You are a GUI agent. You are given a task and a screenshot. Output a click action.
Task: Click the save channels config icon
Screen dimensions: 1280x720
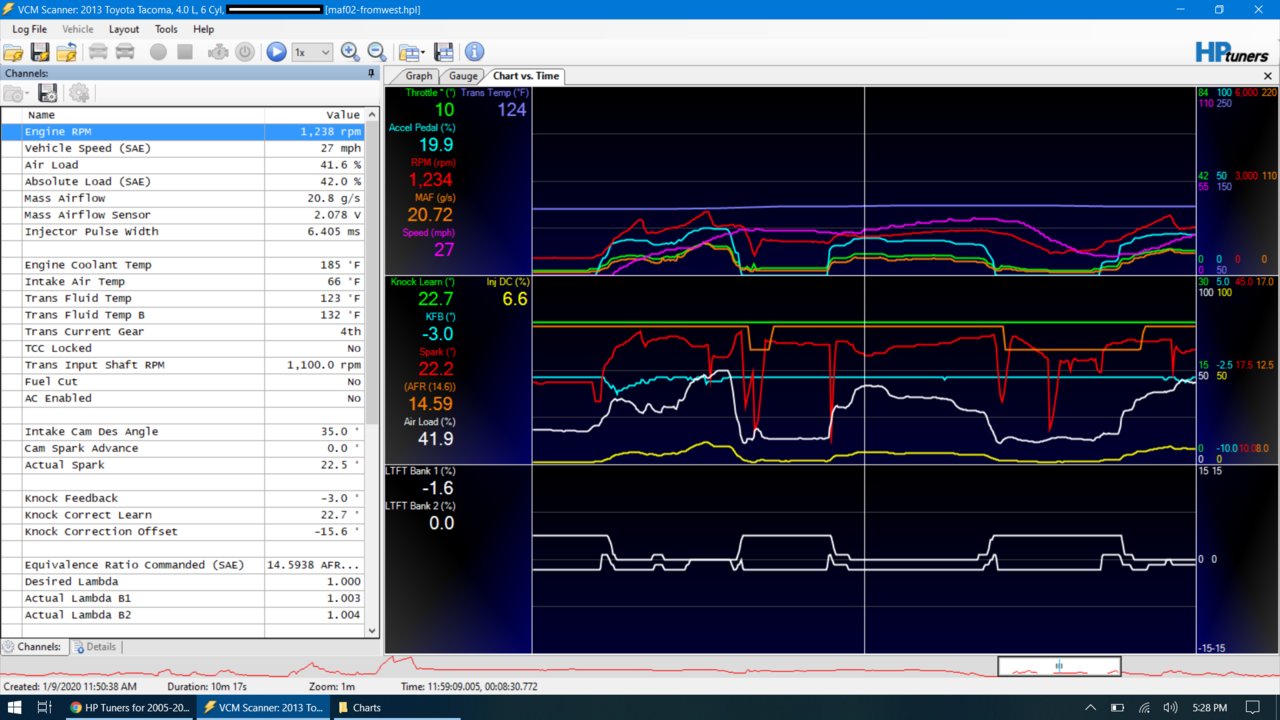coord(47,93)
